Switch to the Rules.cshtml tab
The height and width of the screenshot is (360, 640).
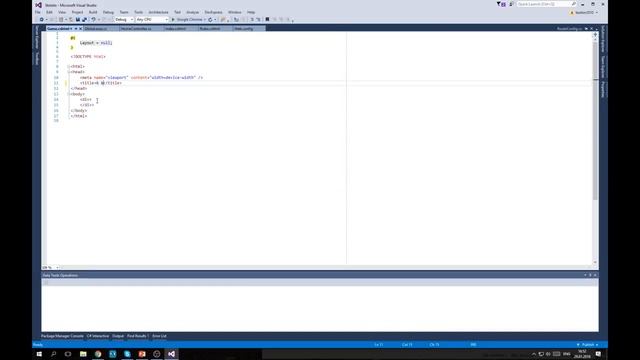point(215,29)
